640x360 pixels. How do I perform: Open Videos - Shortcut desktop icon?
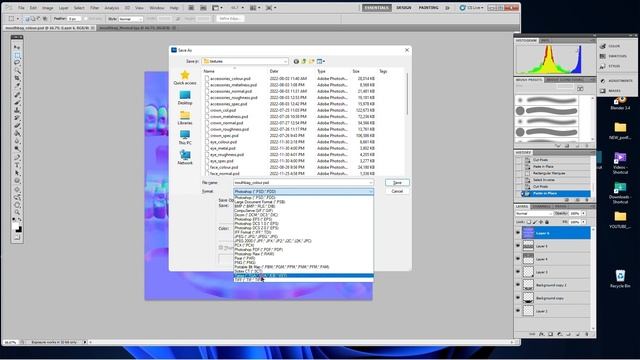pyautogui.click(x=620, y=163)
